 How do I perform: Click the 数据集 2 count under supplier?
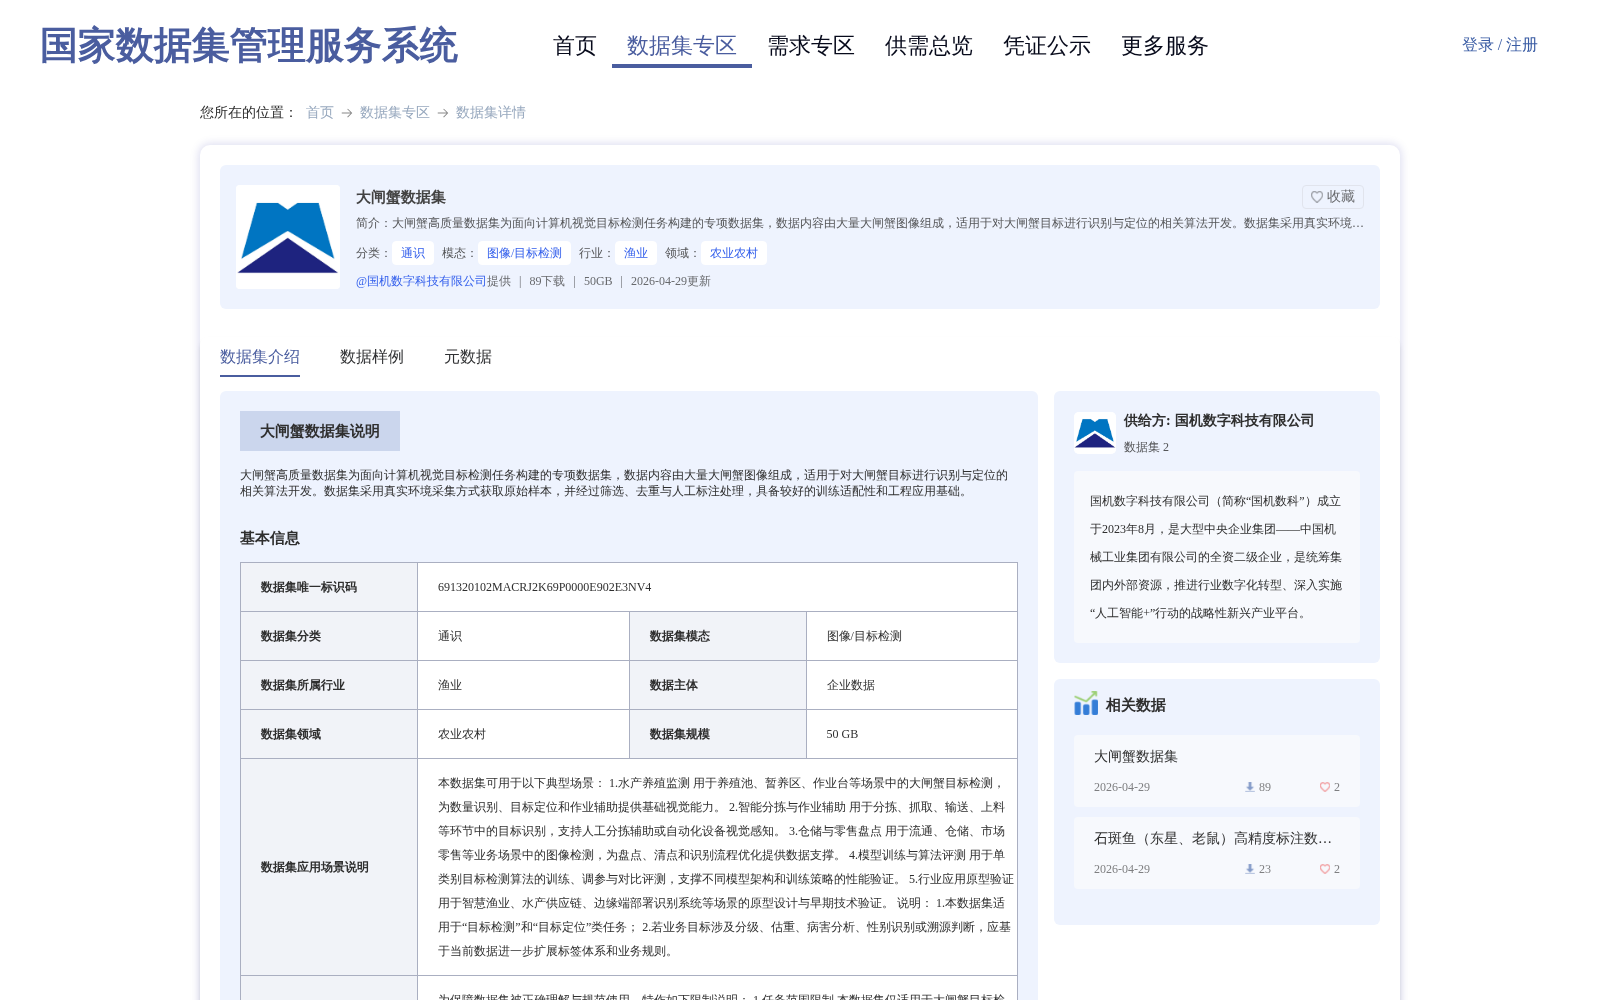pyautogui.click(x=1146, y=447)
